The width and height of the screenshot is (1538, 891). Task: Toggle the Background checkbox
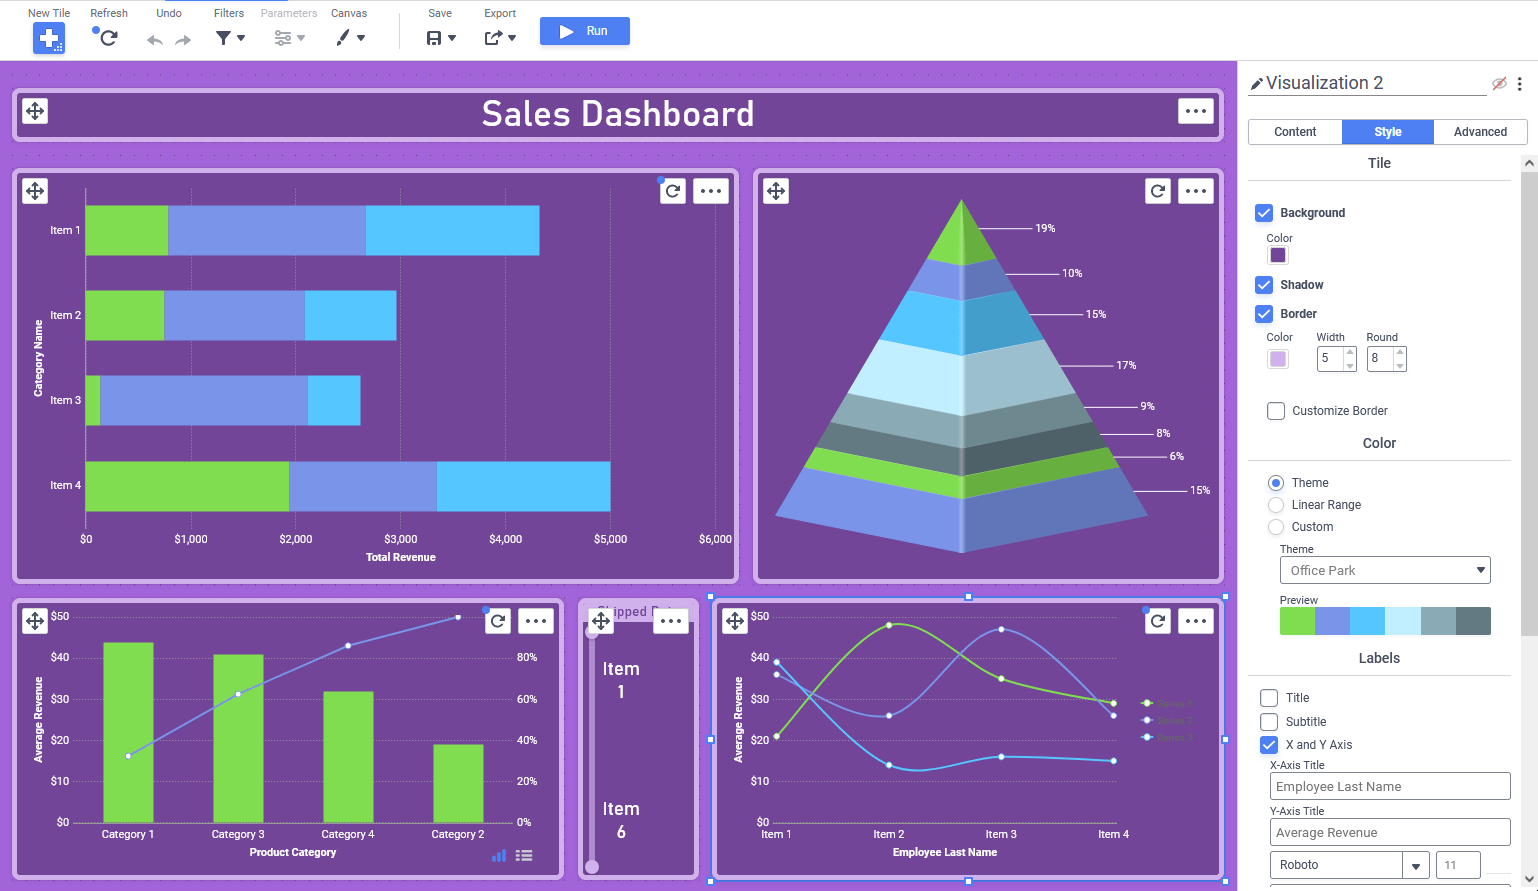1264,213
